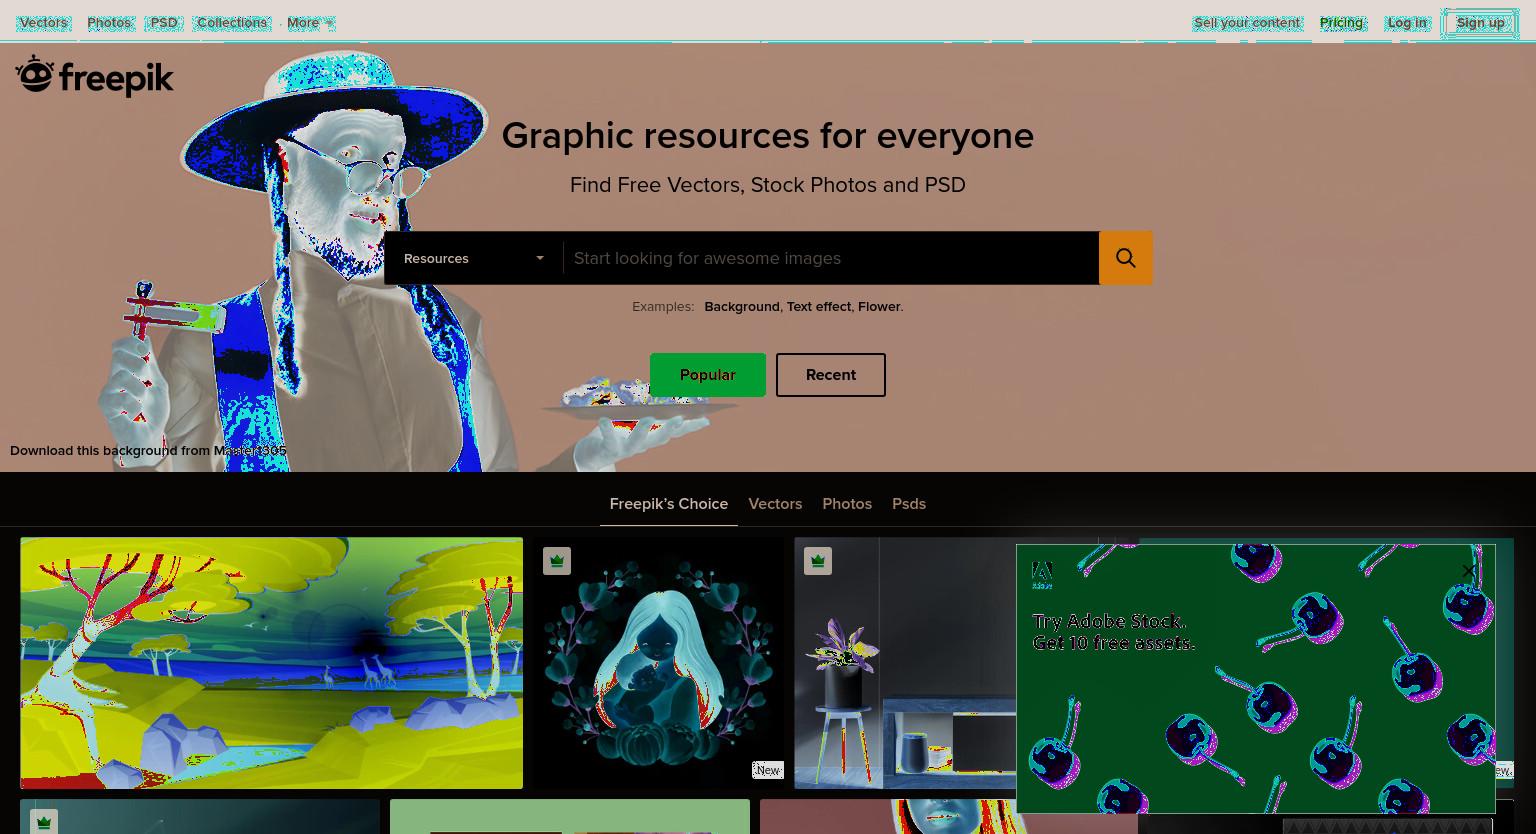This screenshot has width=1536, height=834.
Task: Open the woman with flowers illustration thumbnail
Action: (x=659, y=663)
